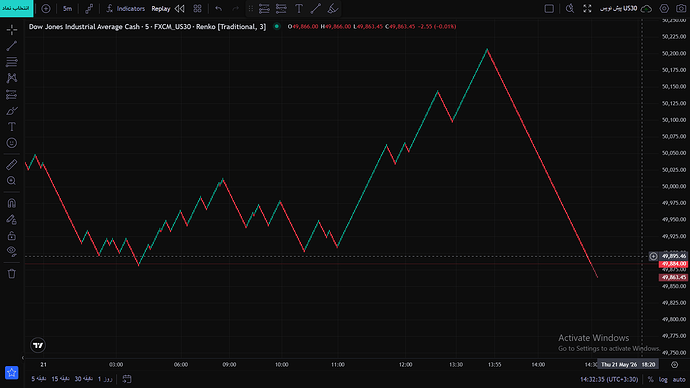
Task: Select the 30 minute range button
Action: tap(84, 379)
